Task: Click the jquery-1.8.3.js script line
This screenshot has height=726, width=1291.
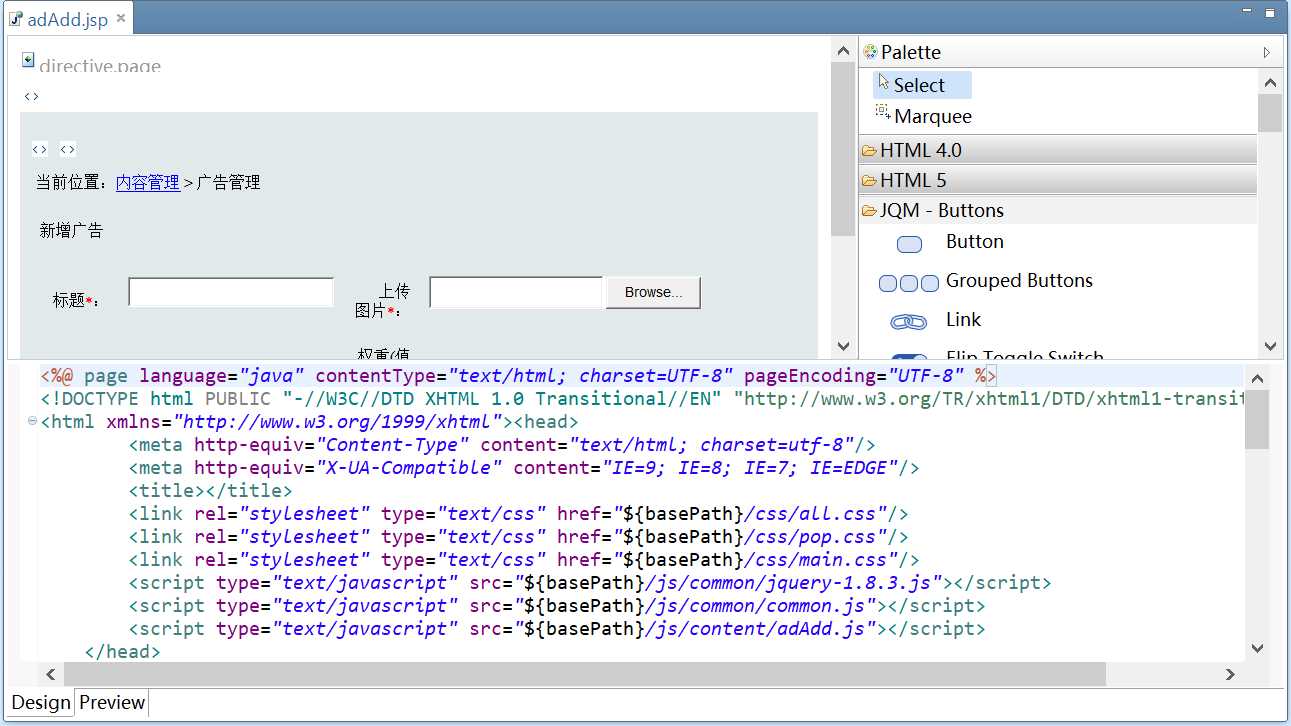Action: (590, 582)
